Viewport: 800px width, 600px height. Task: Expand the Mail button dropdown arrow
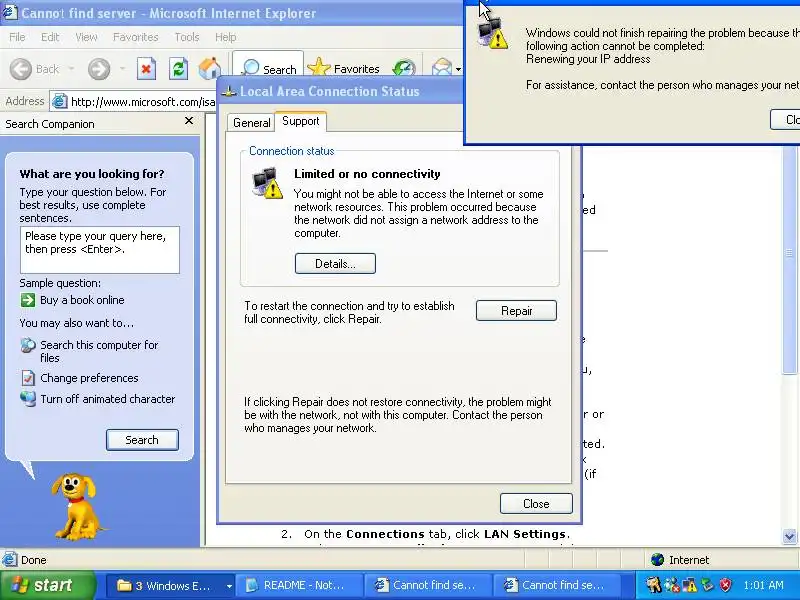click(458, 69)
